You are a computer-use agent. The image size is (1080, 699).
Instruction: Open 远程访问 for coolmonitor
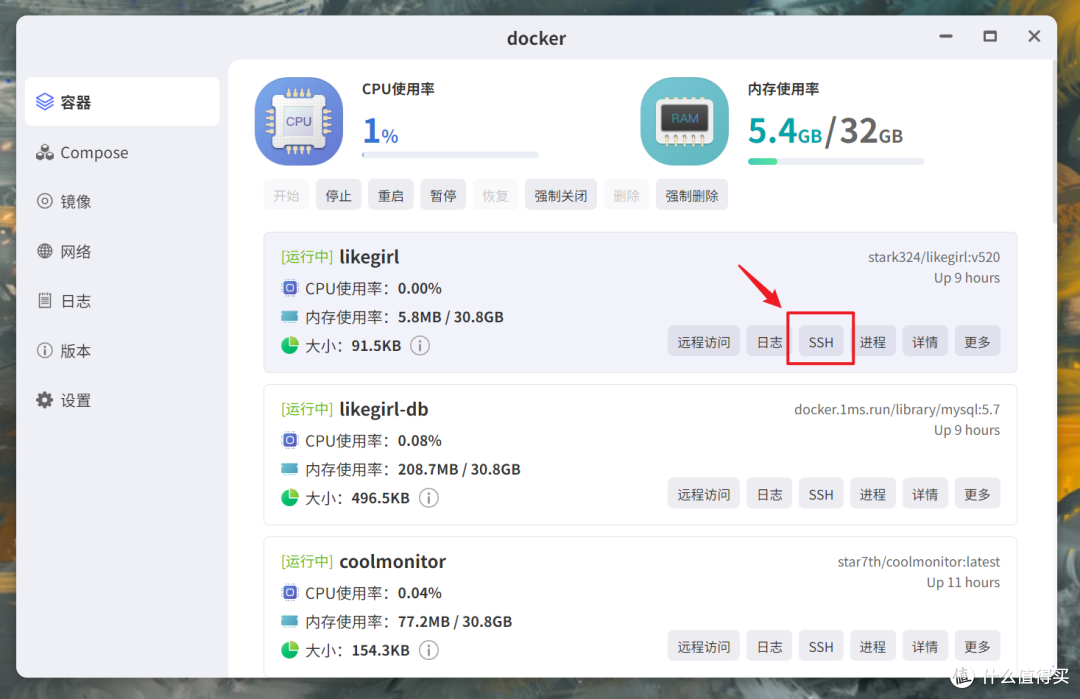coord(703,646)
